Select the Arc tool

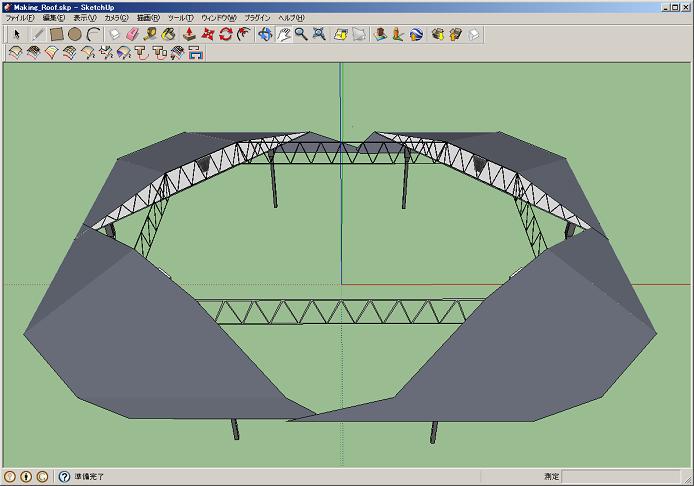pos(93,34)
